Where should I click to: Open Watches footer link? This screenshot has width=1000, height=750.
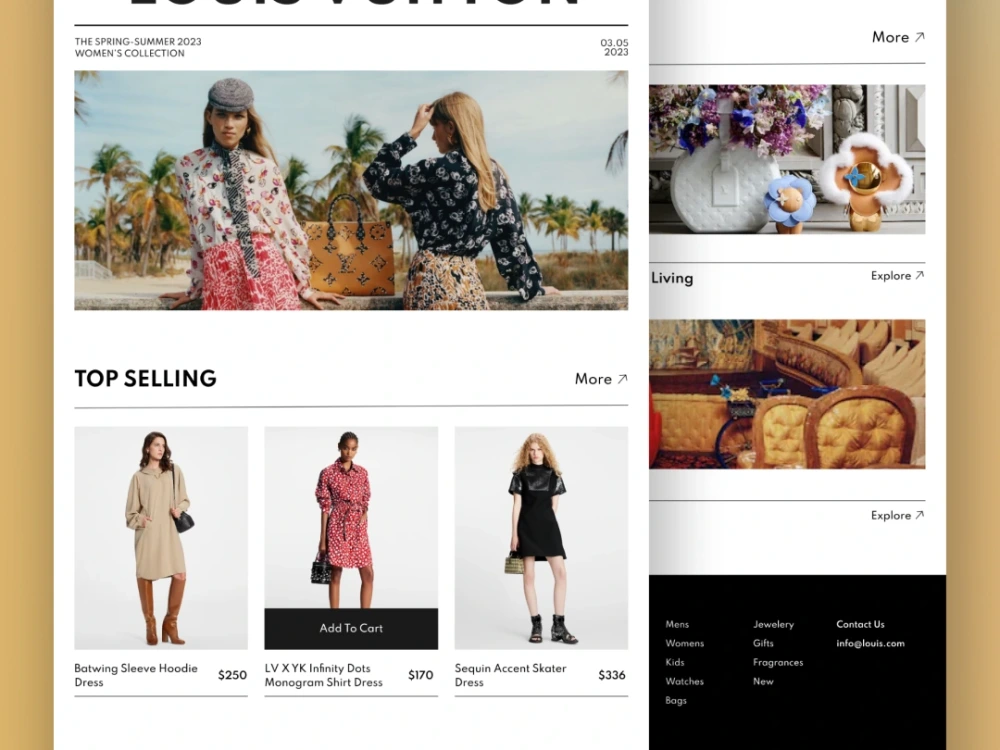[685, 682]
